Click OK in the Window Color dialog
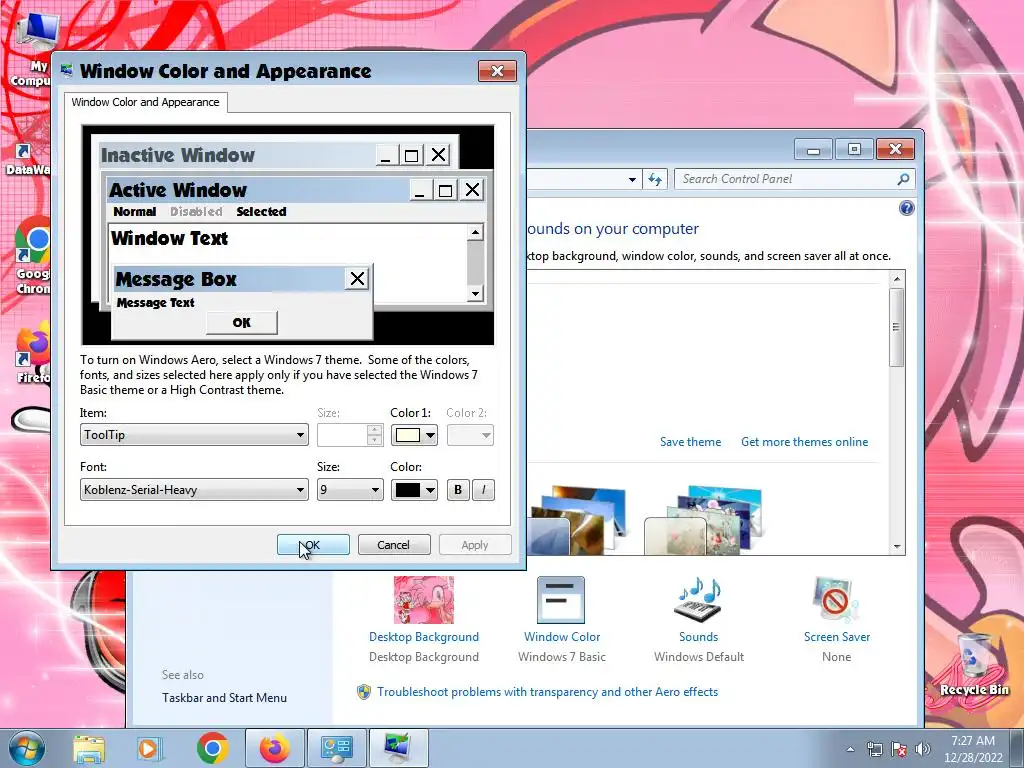Viewport: 1024px width, 768px height. click(313, 545)
